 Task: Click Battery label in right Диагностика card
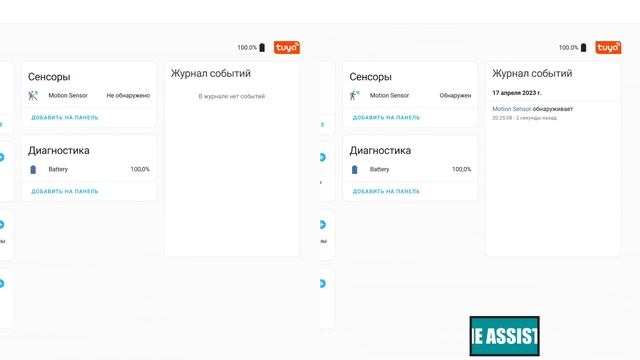click(379, 169)
